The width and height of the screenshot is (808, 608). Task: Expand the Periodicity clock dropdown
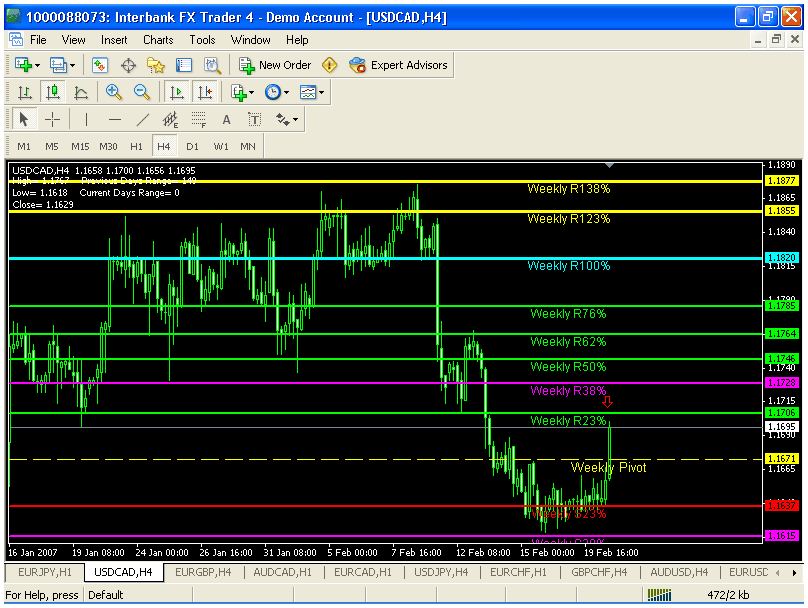coord(276,92)
